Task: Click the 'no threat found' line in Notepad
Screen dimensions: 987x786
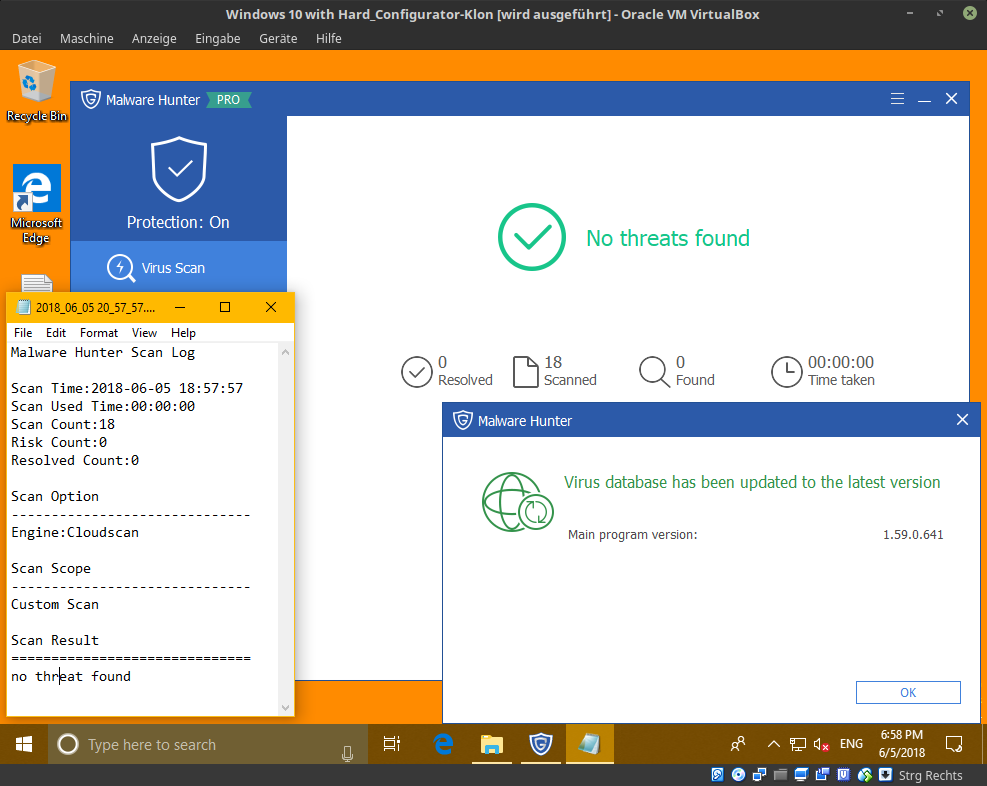Action: click(71, 677)
